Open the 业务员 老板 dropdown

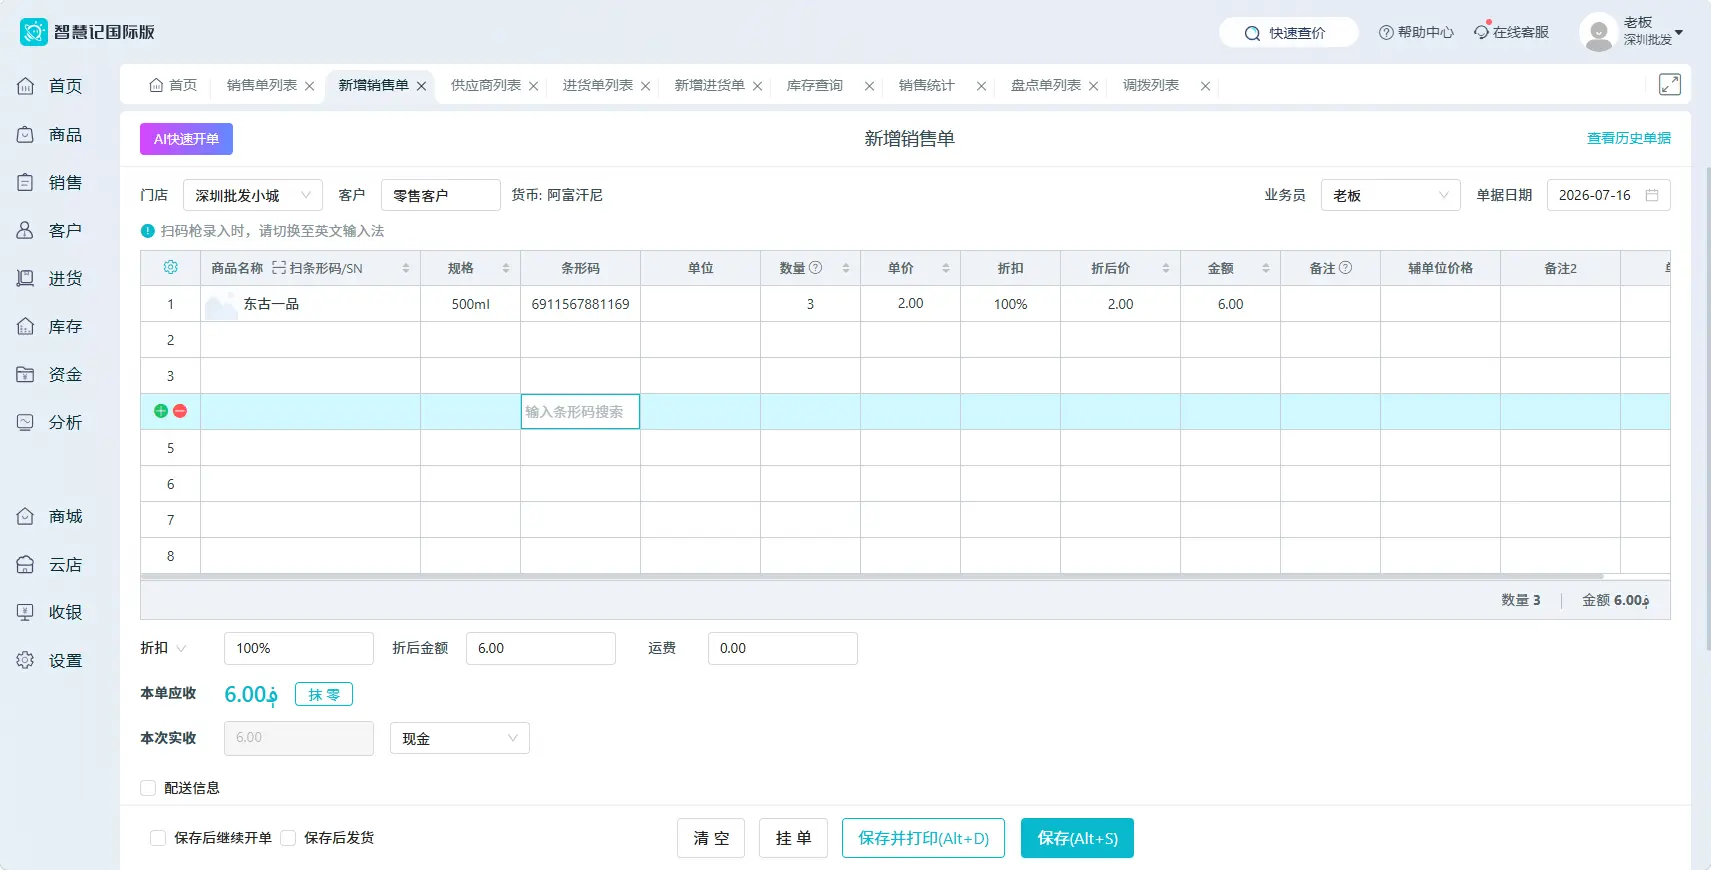click(1391, 196)
